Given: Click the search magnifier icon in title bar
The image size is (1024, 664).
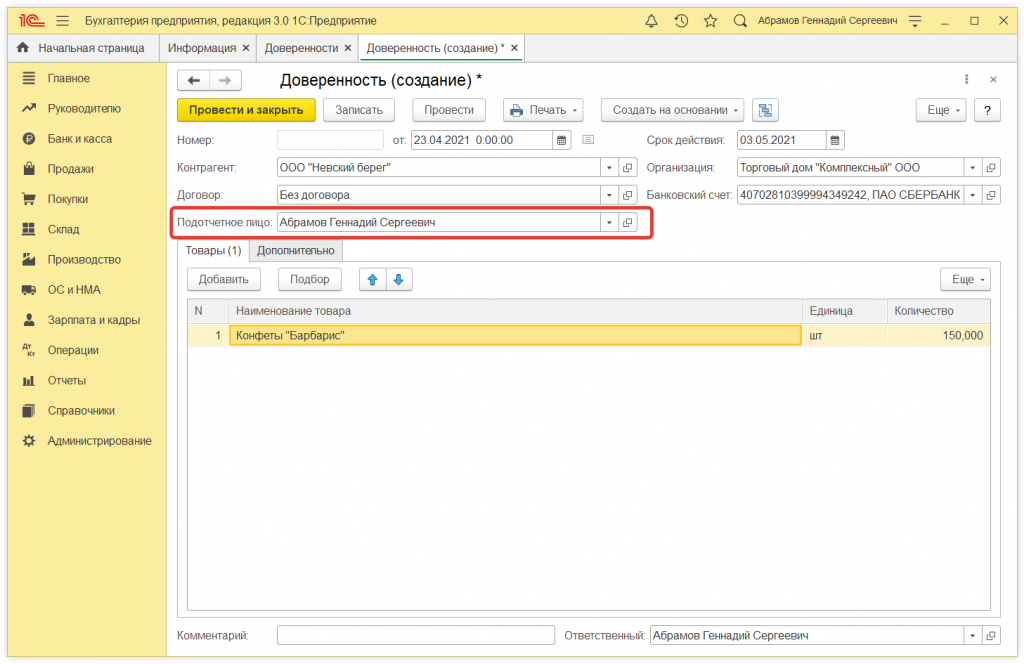Looking at the screenshot, I should tap(740, 20).
